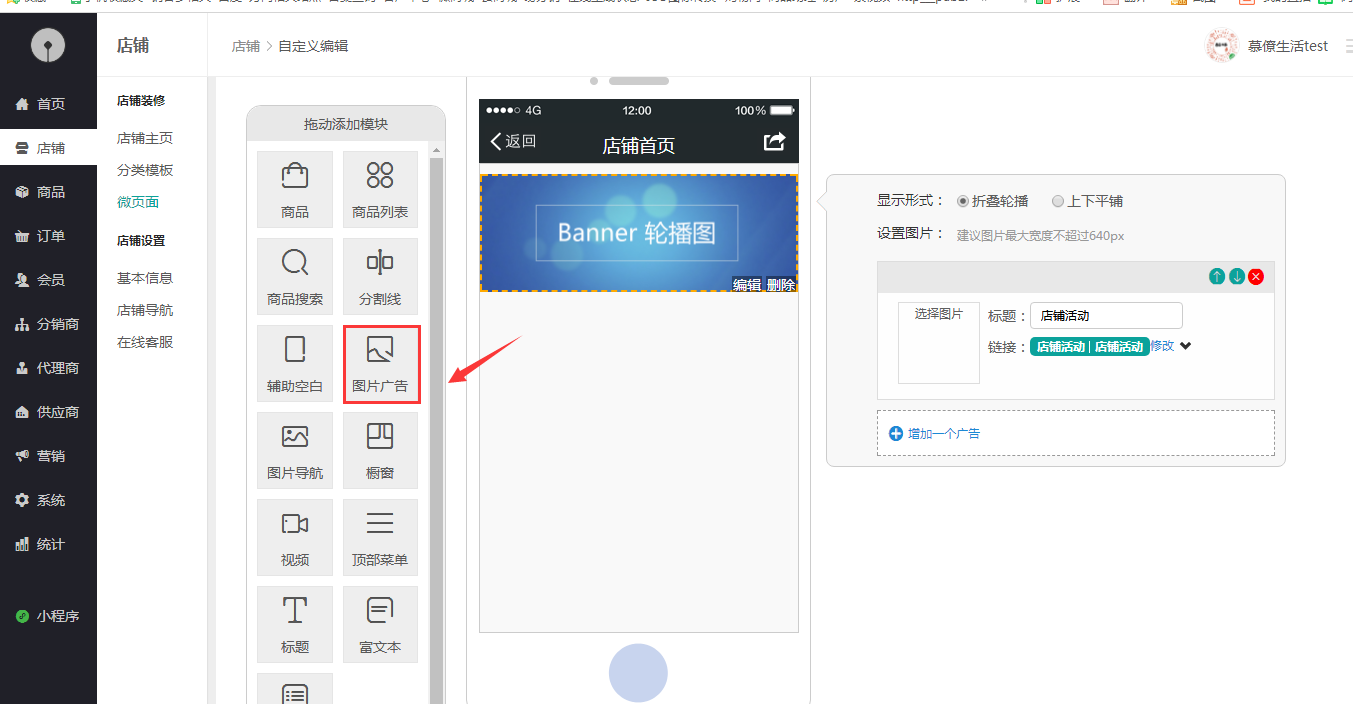1353x704 pixels.
Task: Expand the link dropdown arrow next to 修改
Action: (x=1186, y=346)
